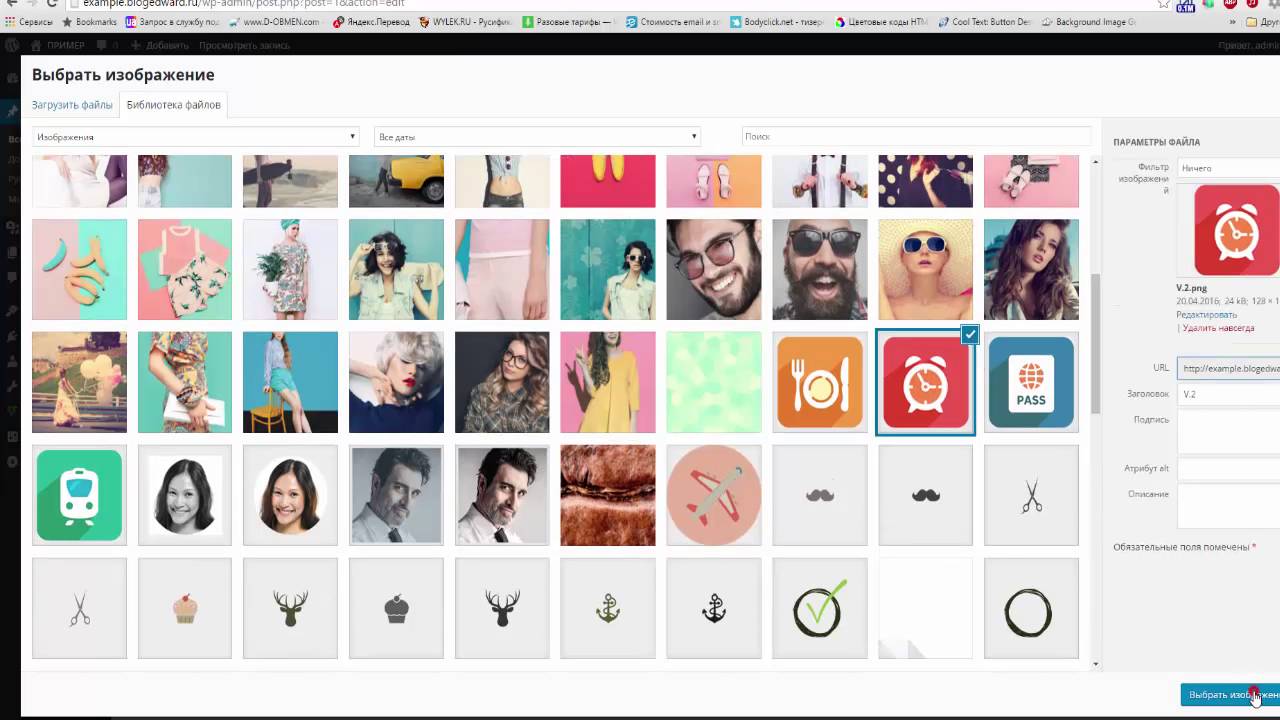1280x720 pixels.
Task: Click the red alarm clock preview in sidebar
Action: pos(1236,230)
